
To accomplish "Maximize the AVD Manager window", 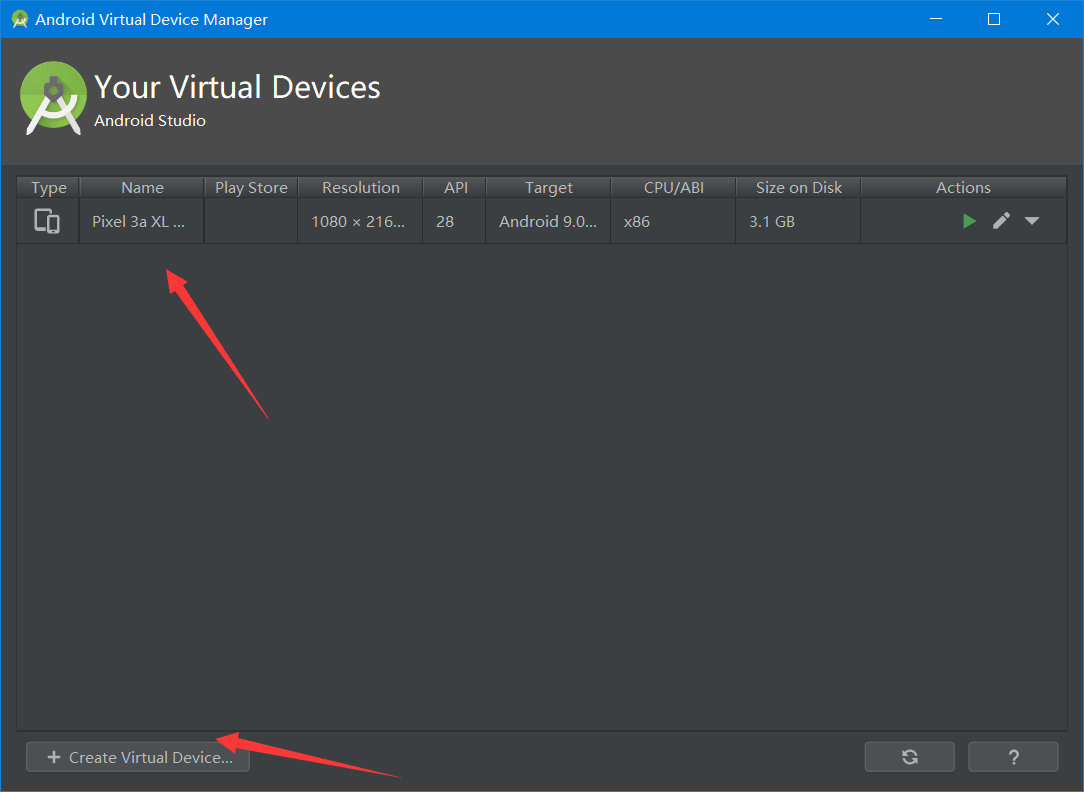I will 994,19.
